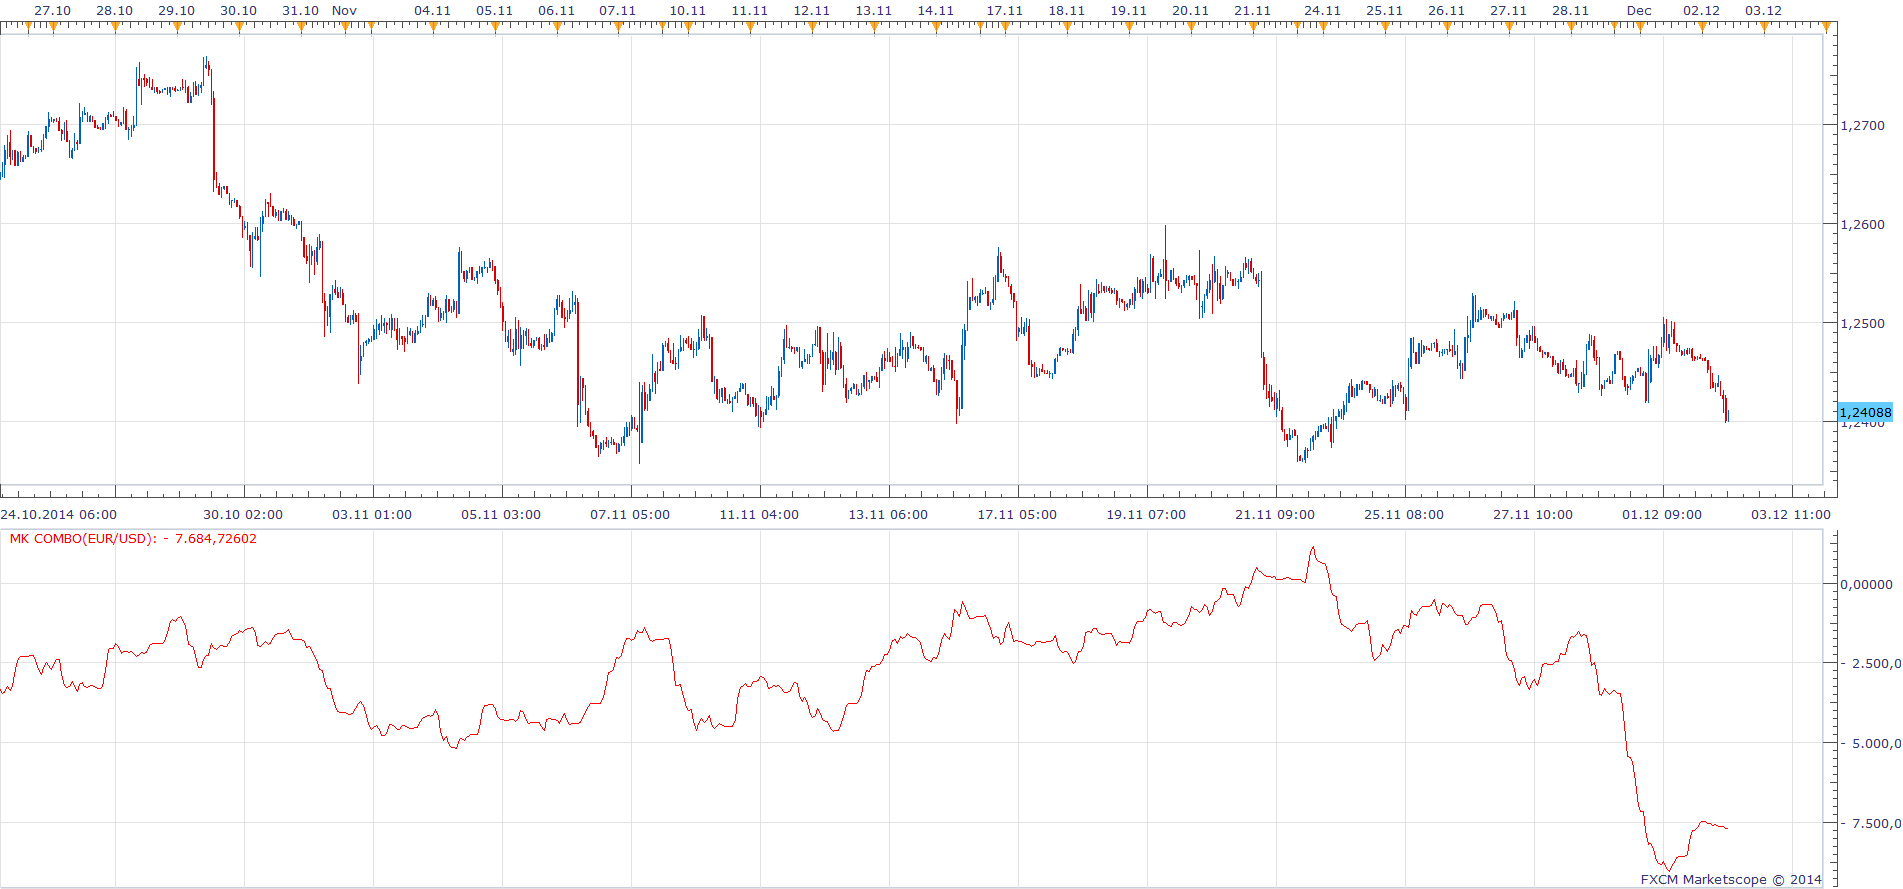Select the 20.11 date label on top axis

(x=1191, y=11)
